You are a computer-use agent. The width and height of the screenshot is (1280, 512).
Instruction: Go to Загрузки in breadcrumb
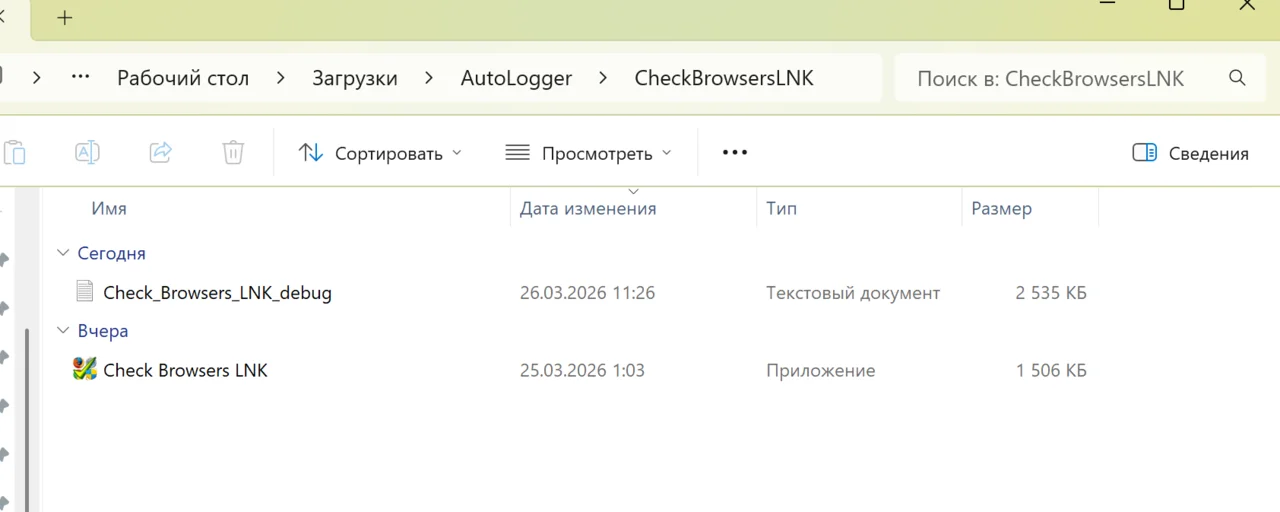355,78
